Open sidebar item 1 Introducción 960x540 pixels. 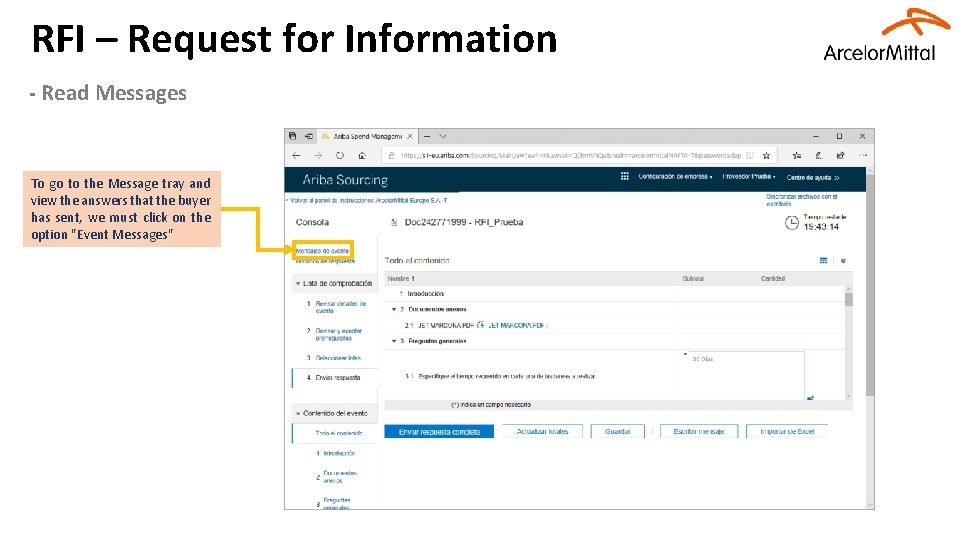coord(339,453)
